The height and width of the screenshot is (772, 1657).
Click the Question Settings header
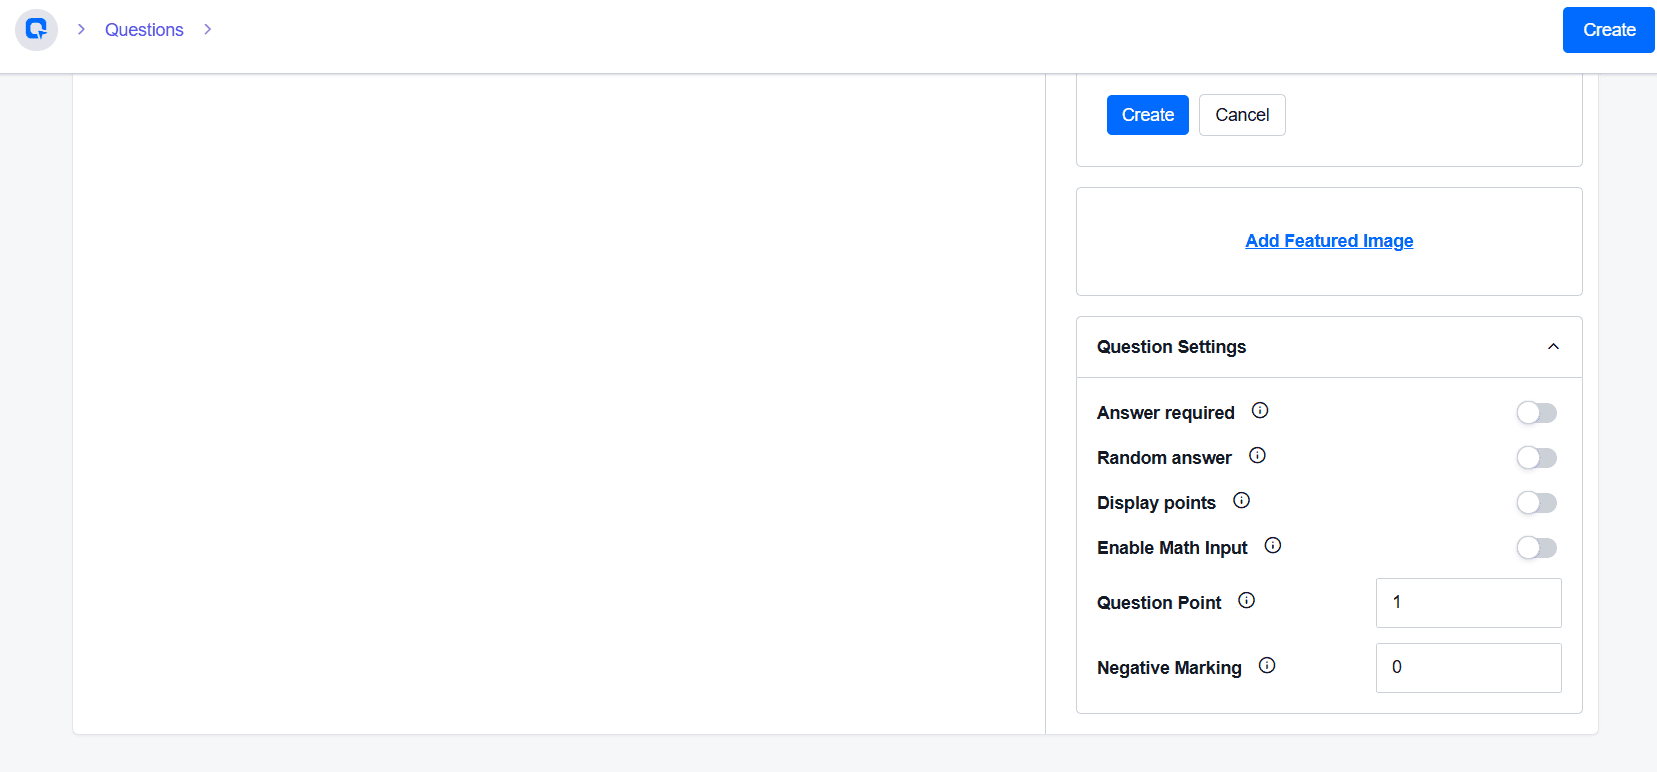(1329, 347)
